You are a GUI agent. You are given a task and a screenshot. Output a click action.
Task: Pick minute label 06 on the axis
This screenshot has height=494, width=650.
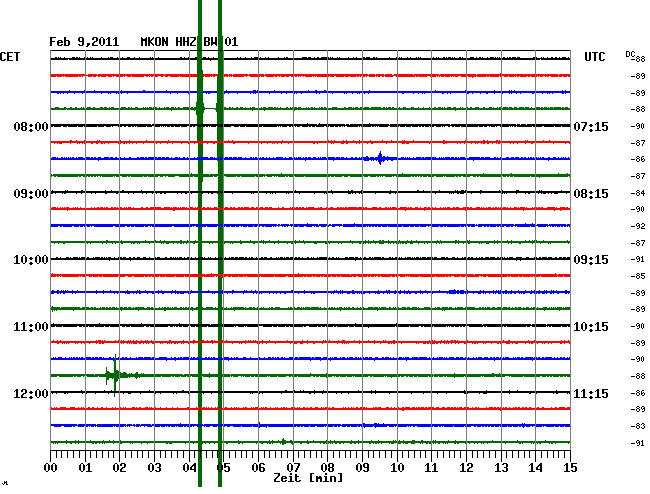258,468
